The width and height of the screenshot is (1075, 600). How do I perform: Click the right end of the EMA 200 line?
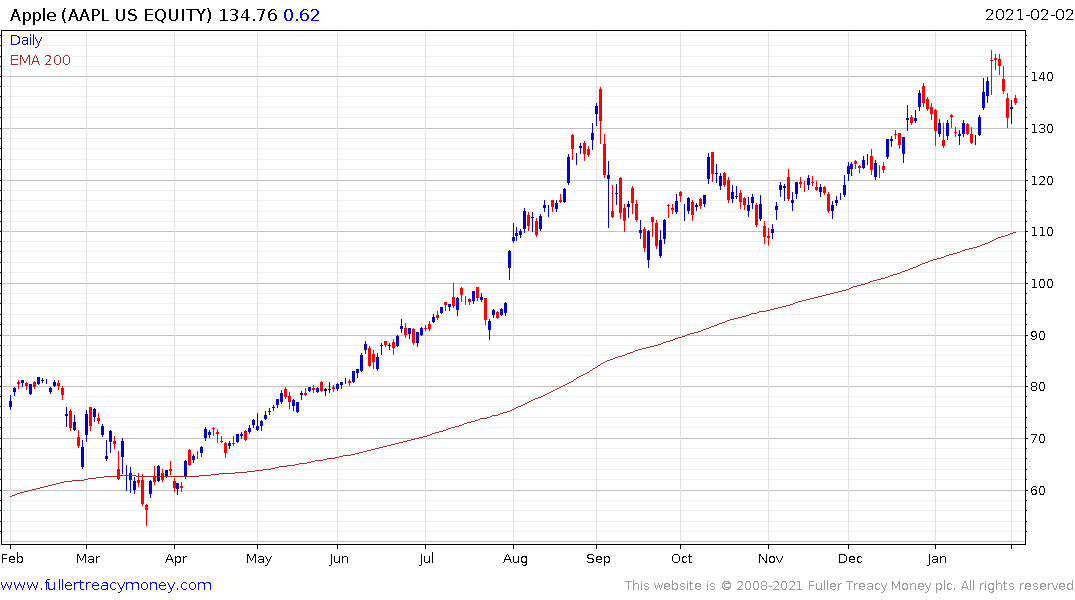1015,232
